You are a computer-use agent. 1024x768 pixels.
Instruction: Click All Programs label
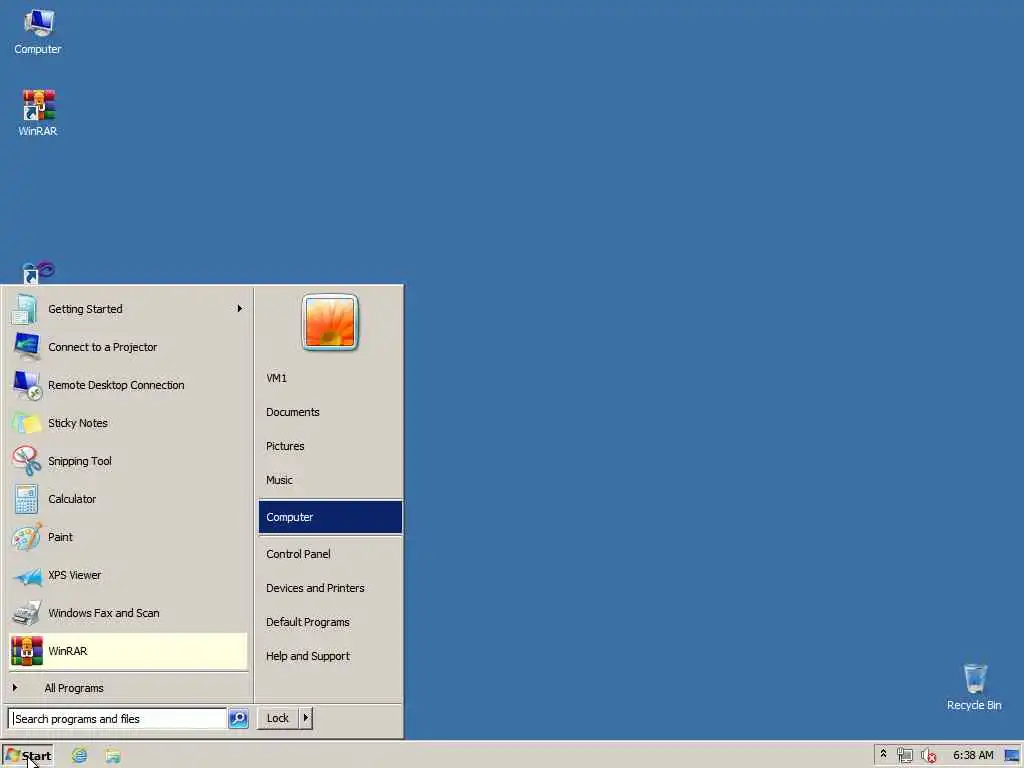click(x=74, y=688)
